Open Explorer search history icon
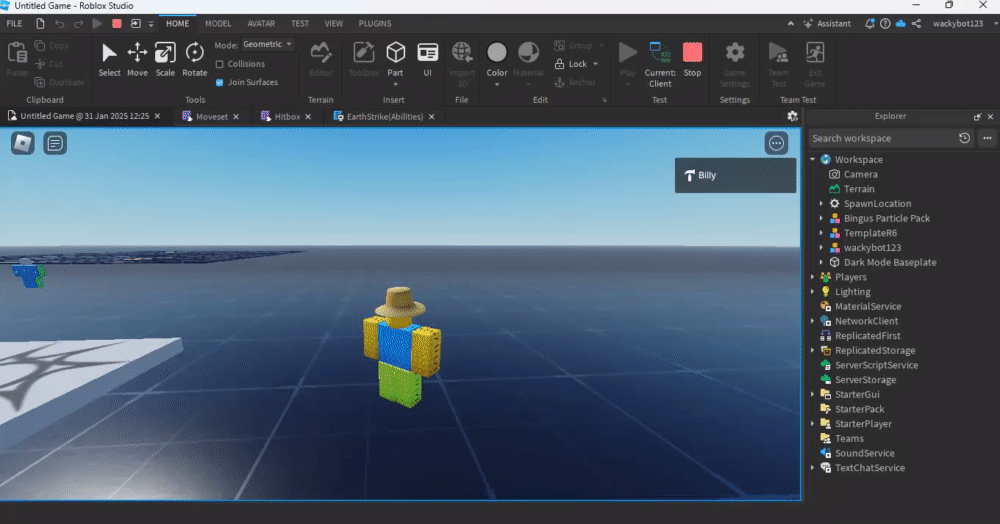The image size is (1000, 524). (x=964, y=138)
